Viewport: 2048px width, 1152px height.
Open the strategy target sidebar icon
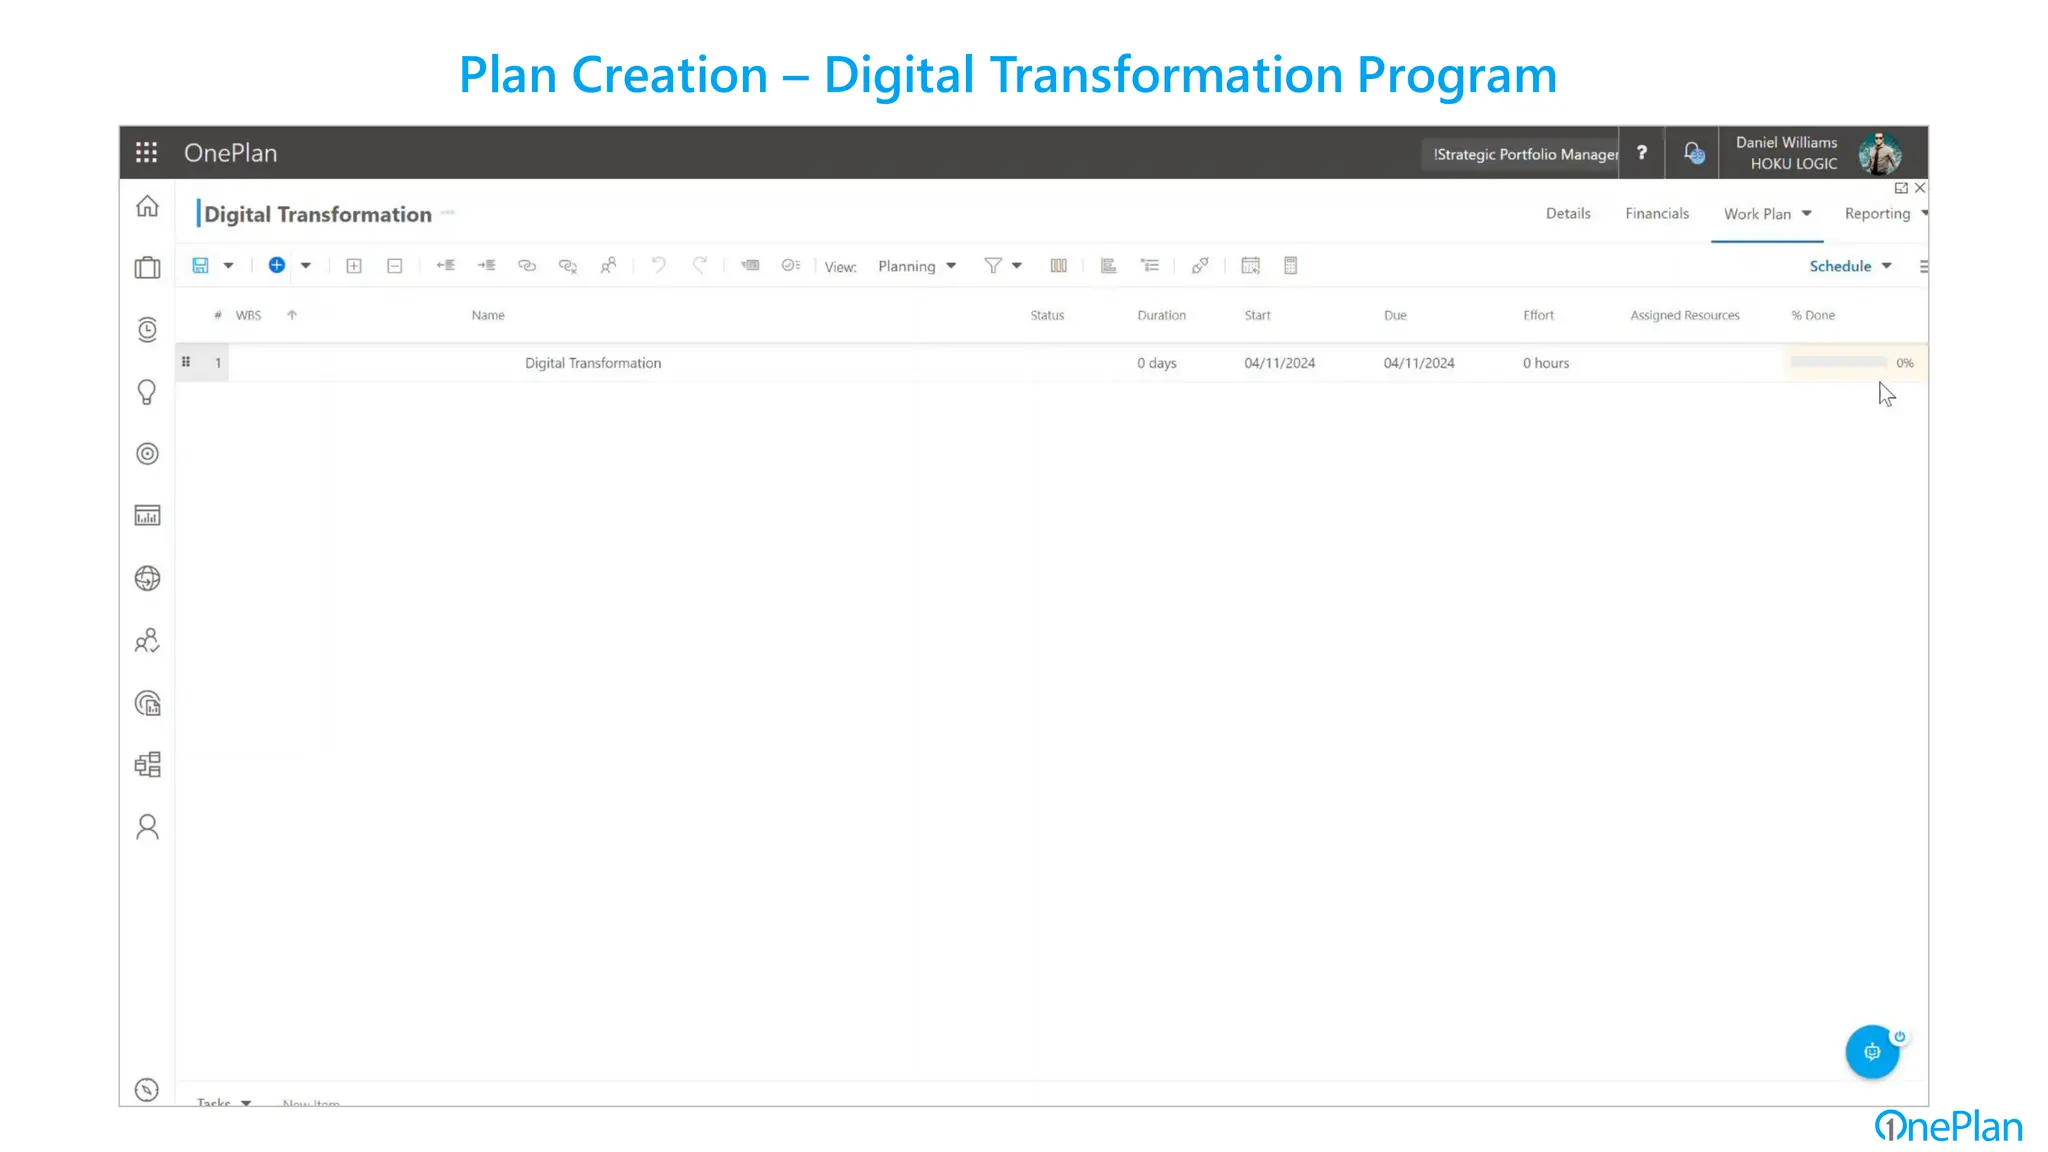click(147, 454)
